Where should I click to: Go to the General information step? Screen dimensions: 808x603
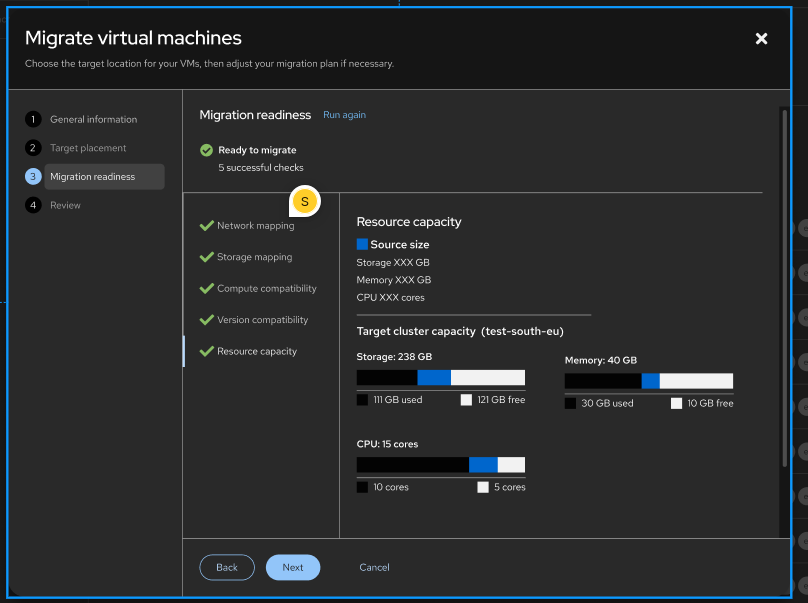[93, 119]
